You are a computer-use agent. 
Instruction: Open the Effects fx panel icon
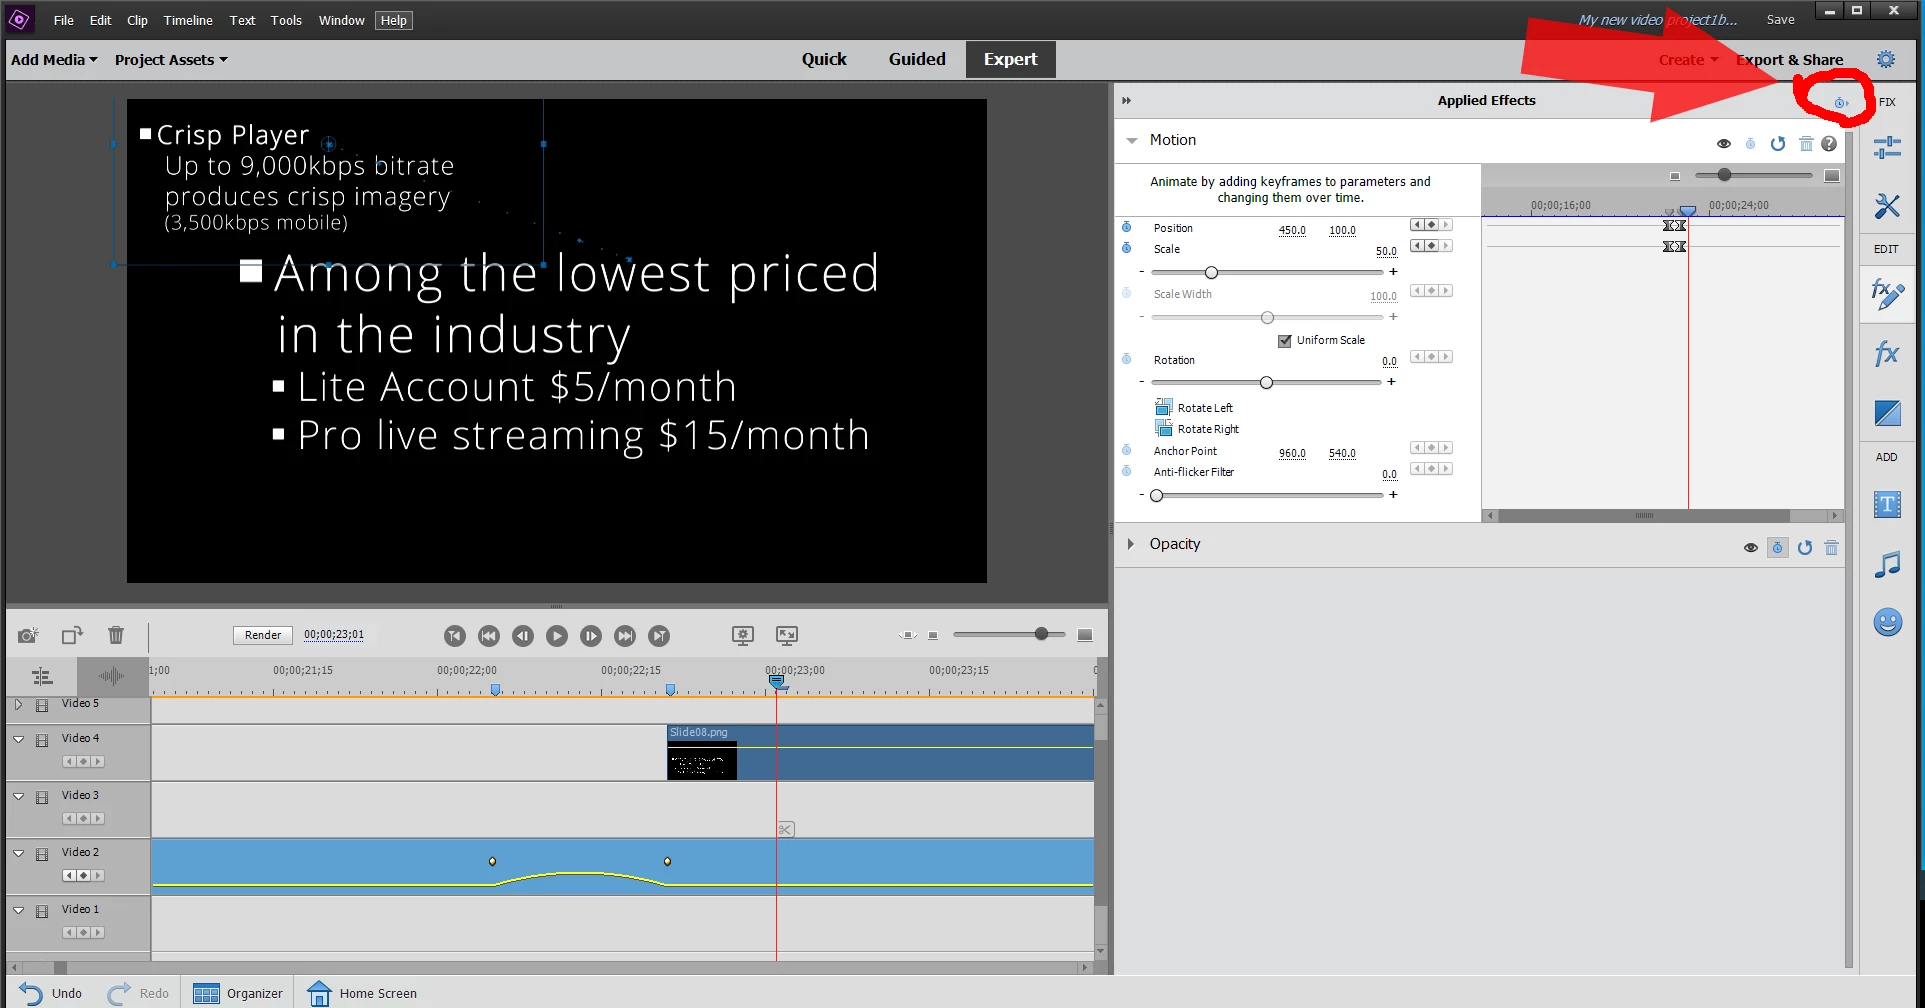click(1887, 353)
